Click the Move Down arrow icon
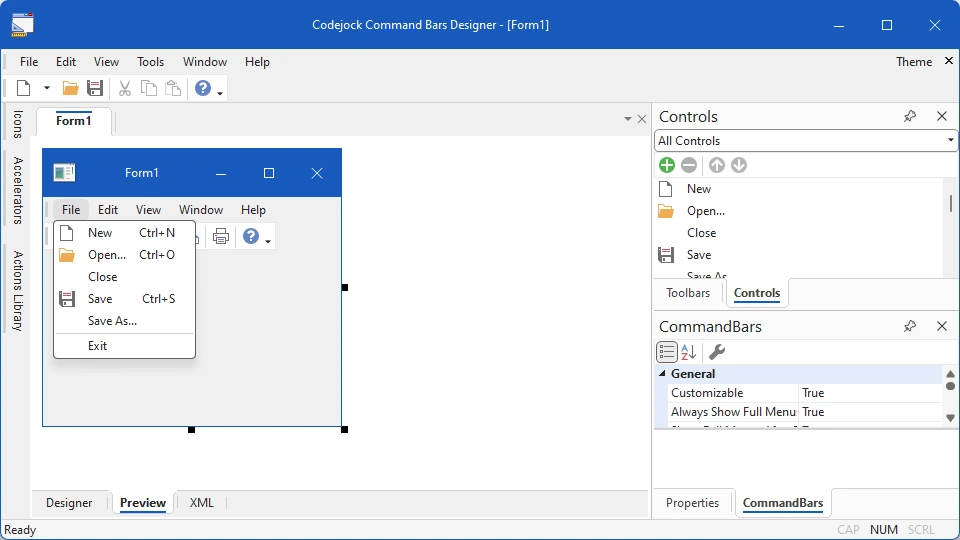The width and height of the screenshot is (960, 540). click(x=739, y=165)
